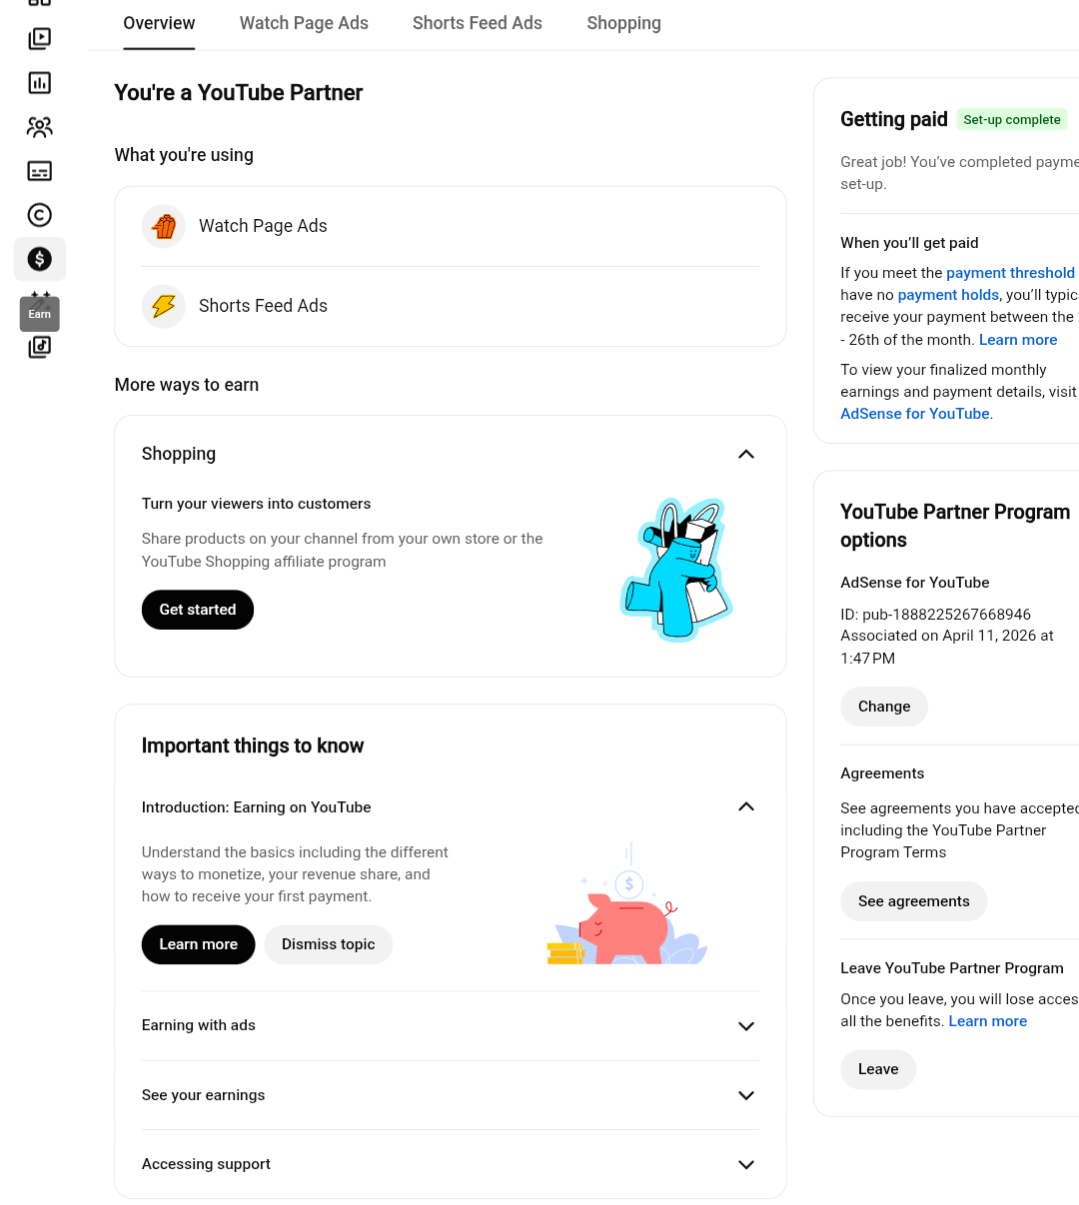Open the Copyright icon in sidebar

tap(39, 215)
